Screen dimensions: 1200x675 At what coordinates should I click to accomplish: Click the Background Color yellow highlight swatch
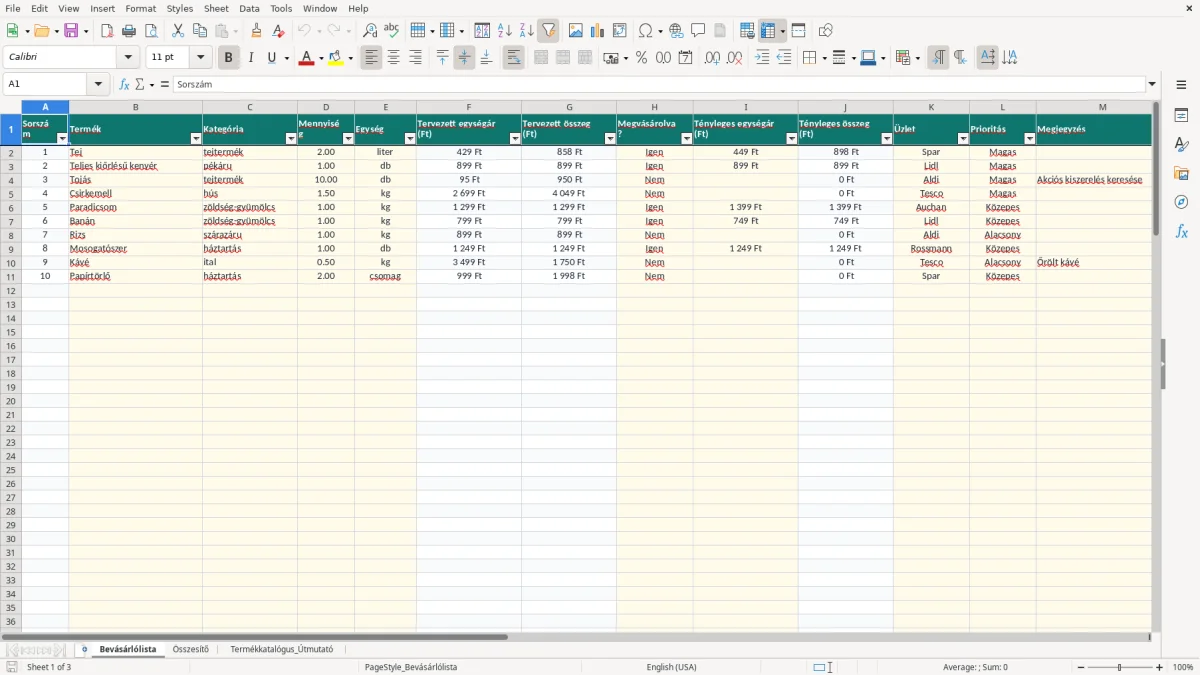[335, 59]
